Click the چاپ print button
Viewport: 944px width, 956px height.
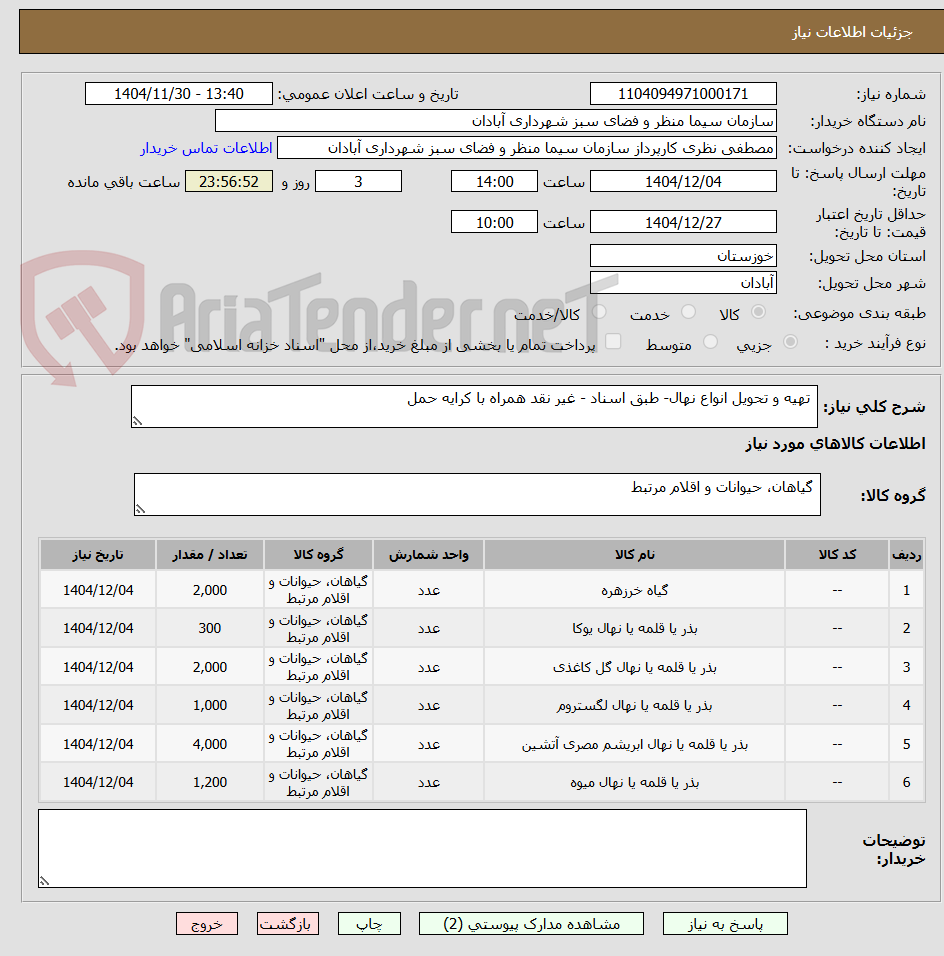370,924
